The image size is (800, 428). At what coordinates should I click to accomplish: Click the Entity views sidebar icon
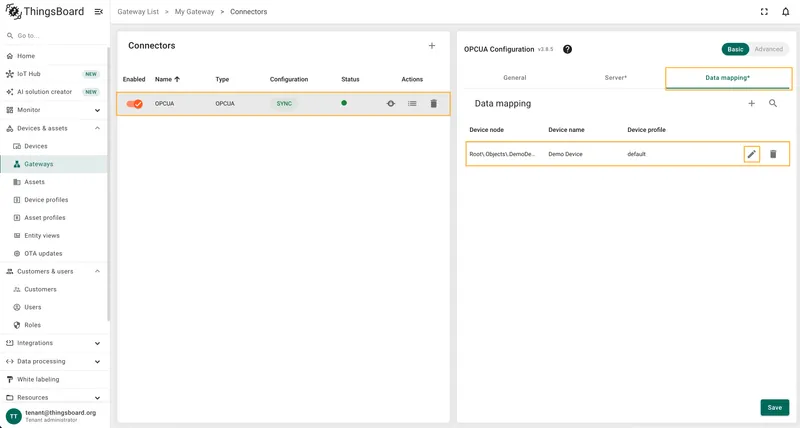[x=17, y=236]
